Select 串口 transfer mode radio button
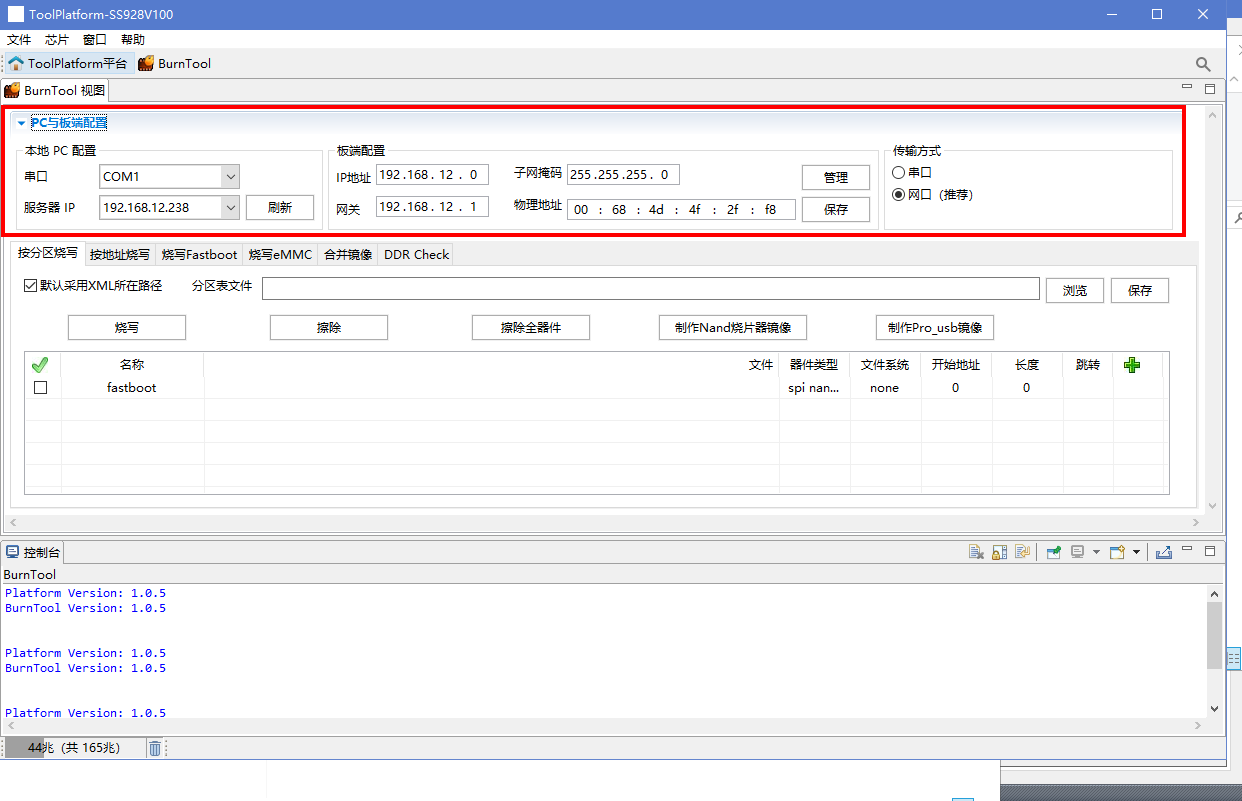 pyautogui.click(x=898, y=173)
